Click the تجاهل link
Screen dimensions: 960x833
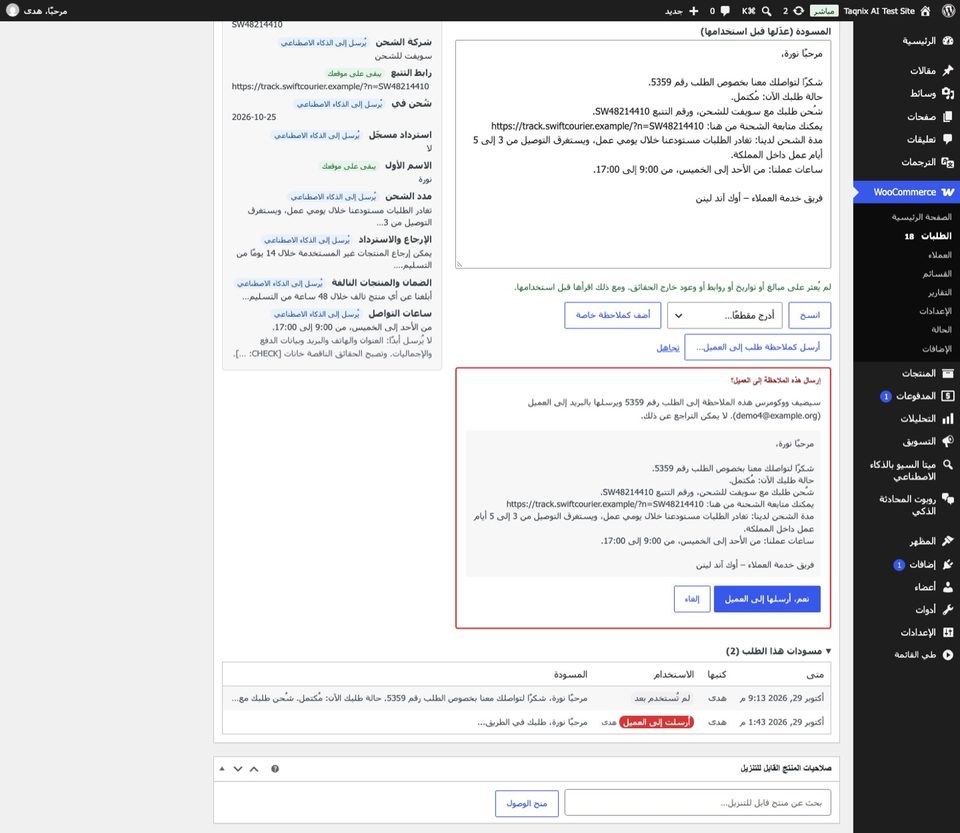pos(668,348)
